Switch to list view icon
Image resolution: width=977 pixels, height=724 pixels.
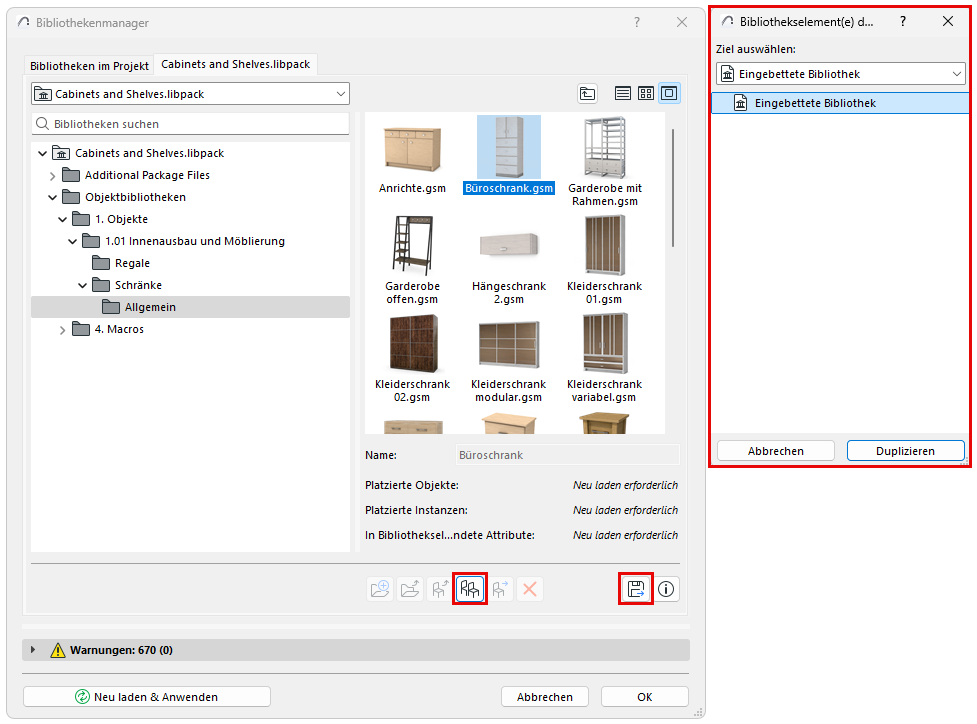622,93
